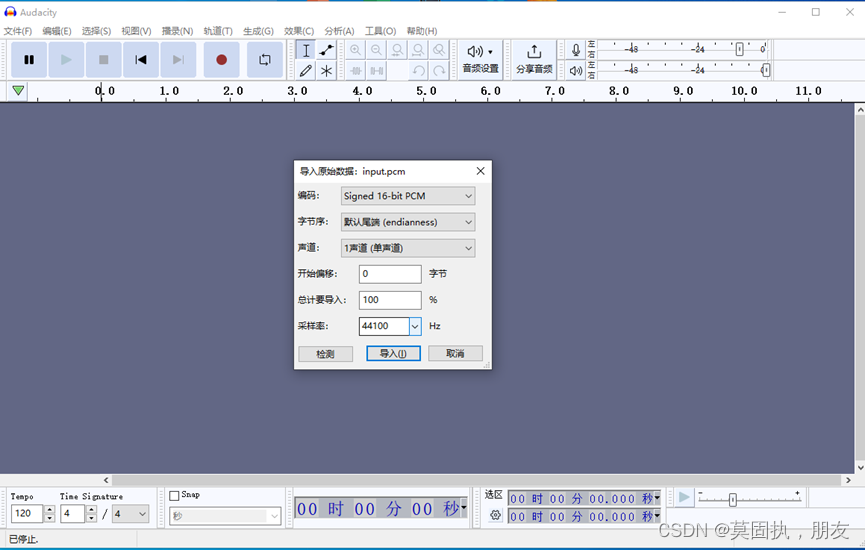Adjust the playback level slider

click(x=766, y=70)
